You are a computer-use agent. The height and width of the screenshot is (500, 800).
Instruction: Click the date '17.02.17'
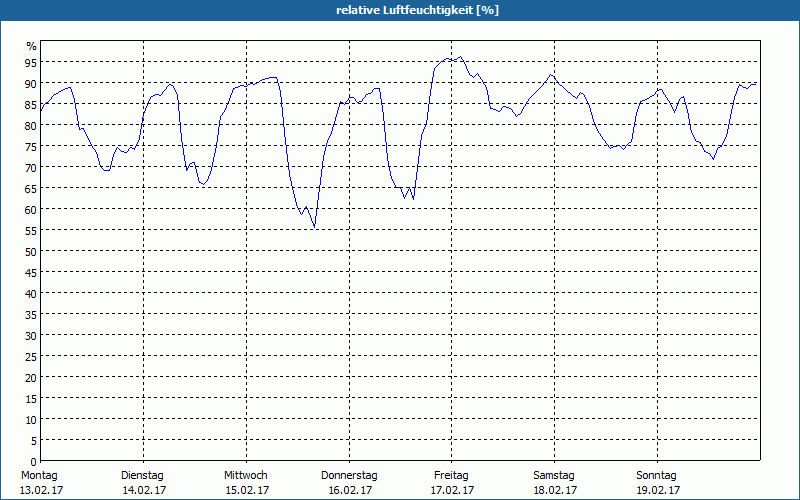(452, 490)
